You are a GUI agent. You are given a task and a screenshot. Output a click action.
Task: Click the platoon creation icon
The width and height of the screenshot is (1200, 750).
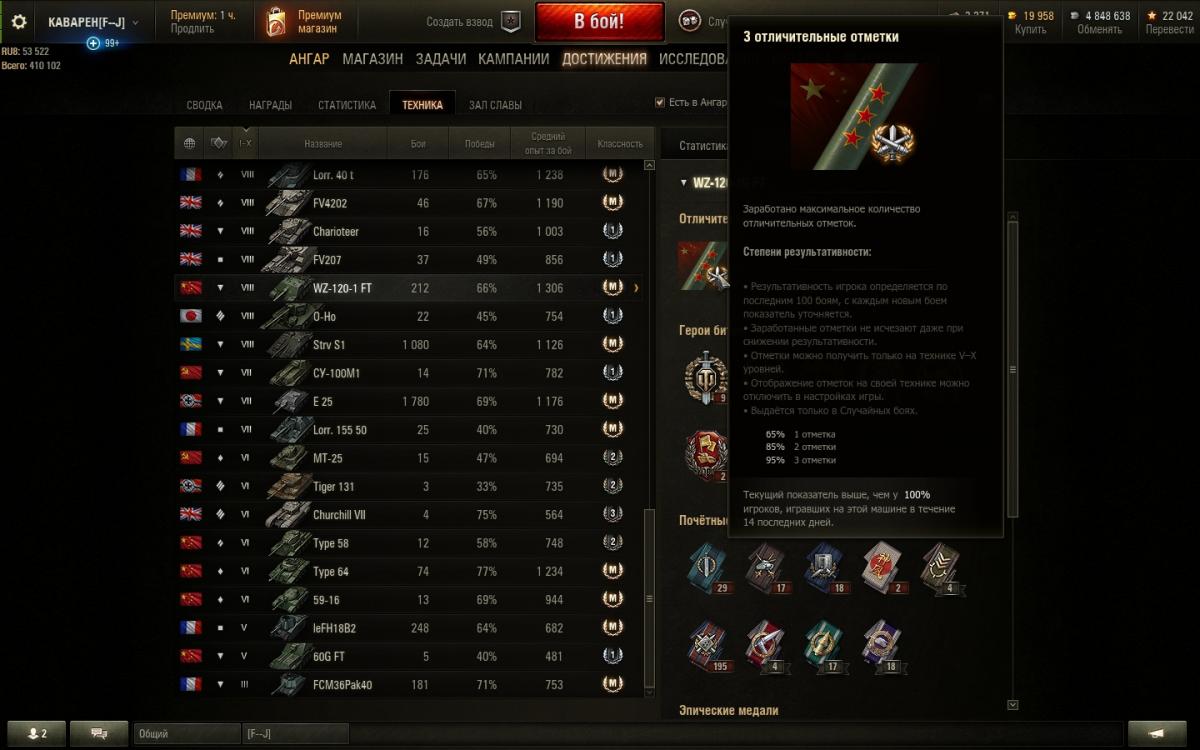(511, 21)
